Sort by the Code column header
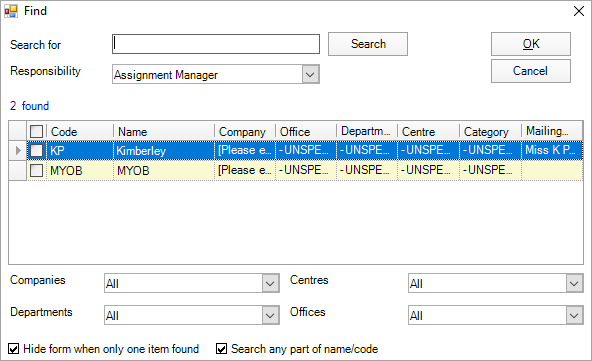This screenshot has height=361, width=592. [80, 131]
